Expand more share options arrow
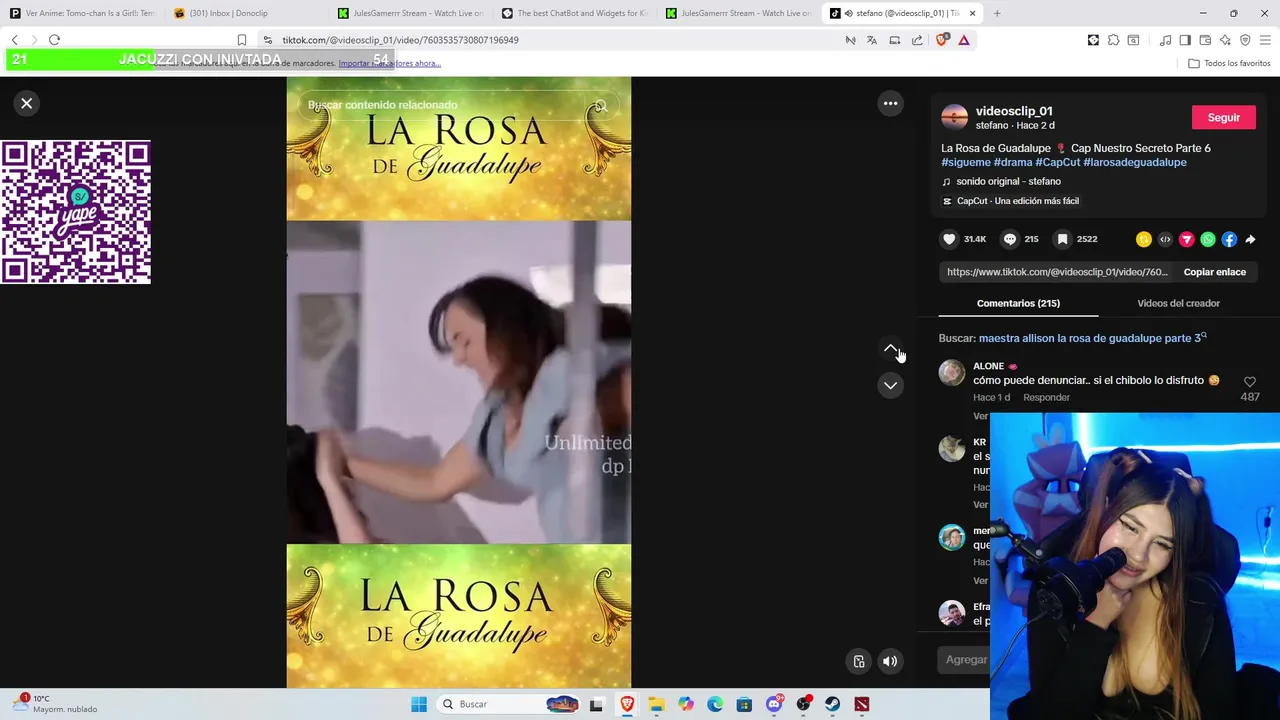This screenshot has width=1280, height=720. (x=1251, y=239)
